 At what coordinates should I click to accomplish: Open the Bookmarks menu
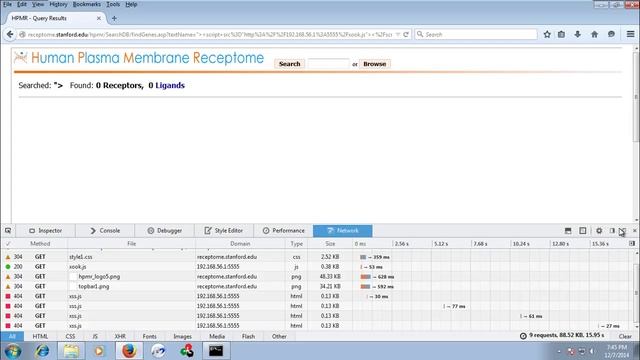tap(87, 4)
